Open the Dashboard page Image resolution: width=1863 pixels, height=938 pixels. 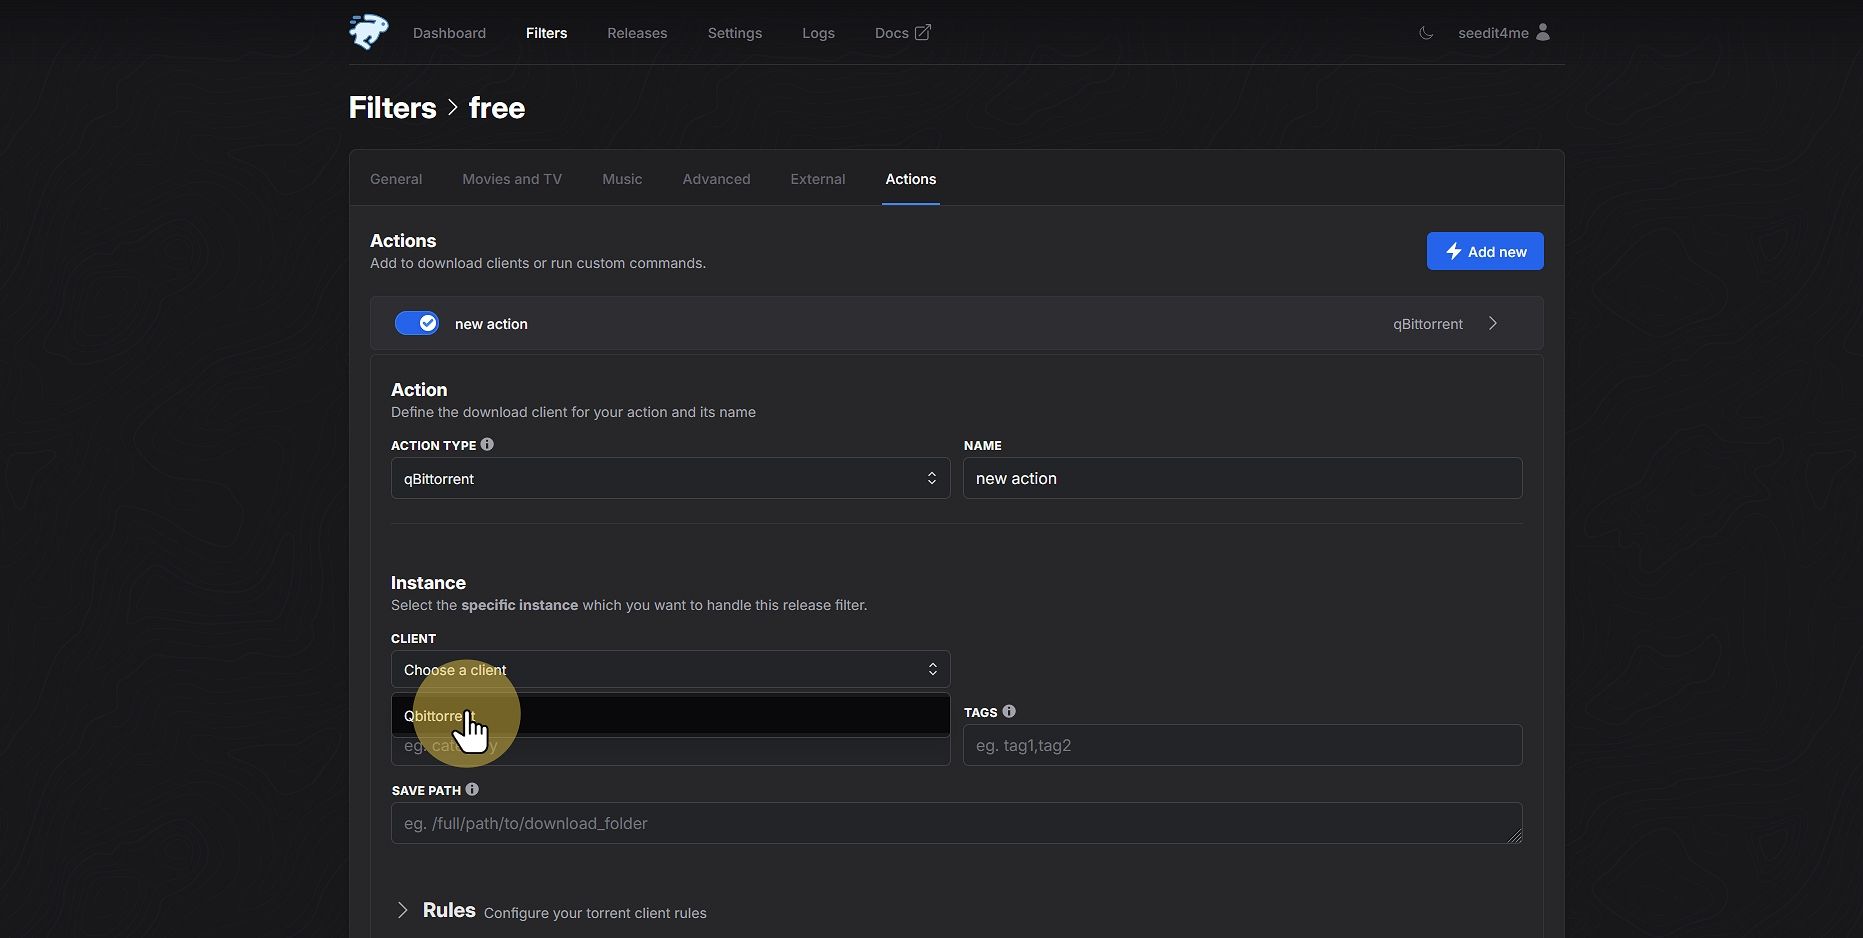[x=449, y=33]
